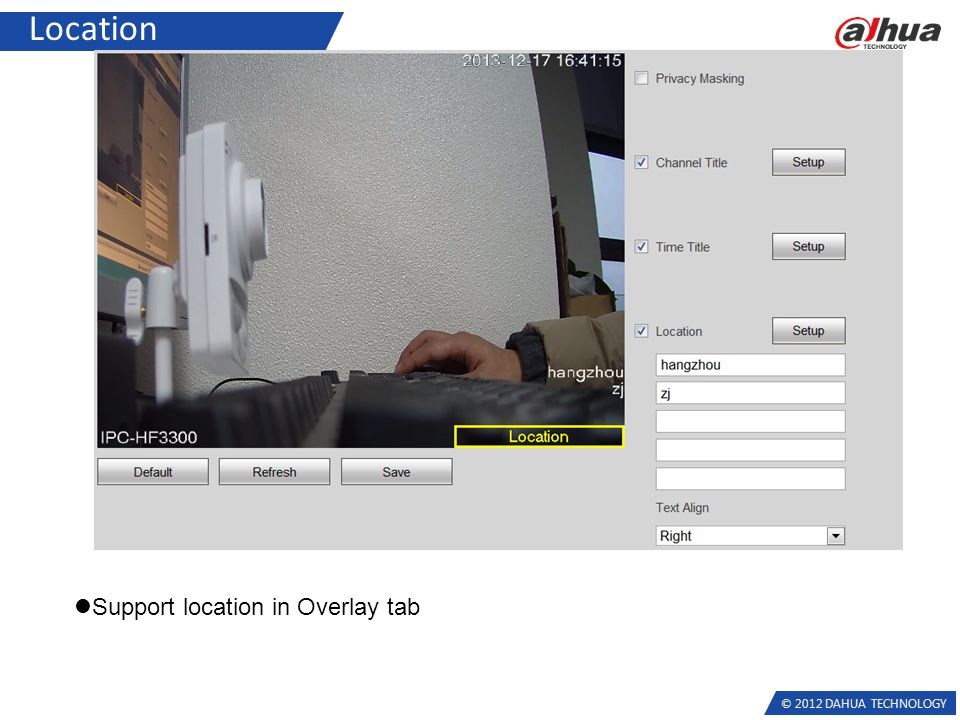Click the Refresh button

pyautogui.click(x=274, y=472)
